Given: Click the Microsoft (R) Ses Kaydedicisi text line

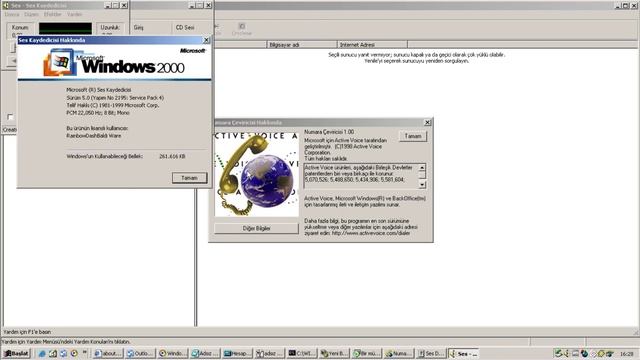Looking at the screenshot, I should (99, 90).
